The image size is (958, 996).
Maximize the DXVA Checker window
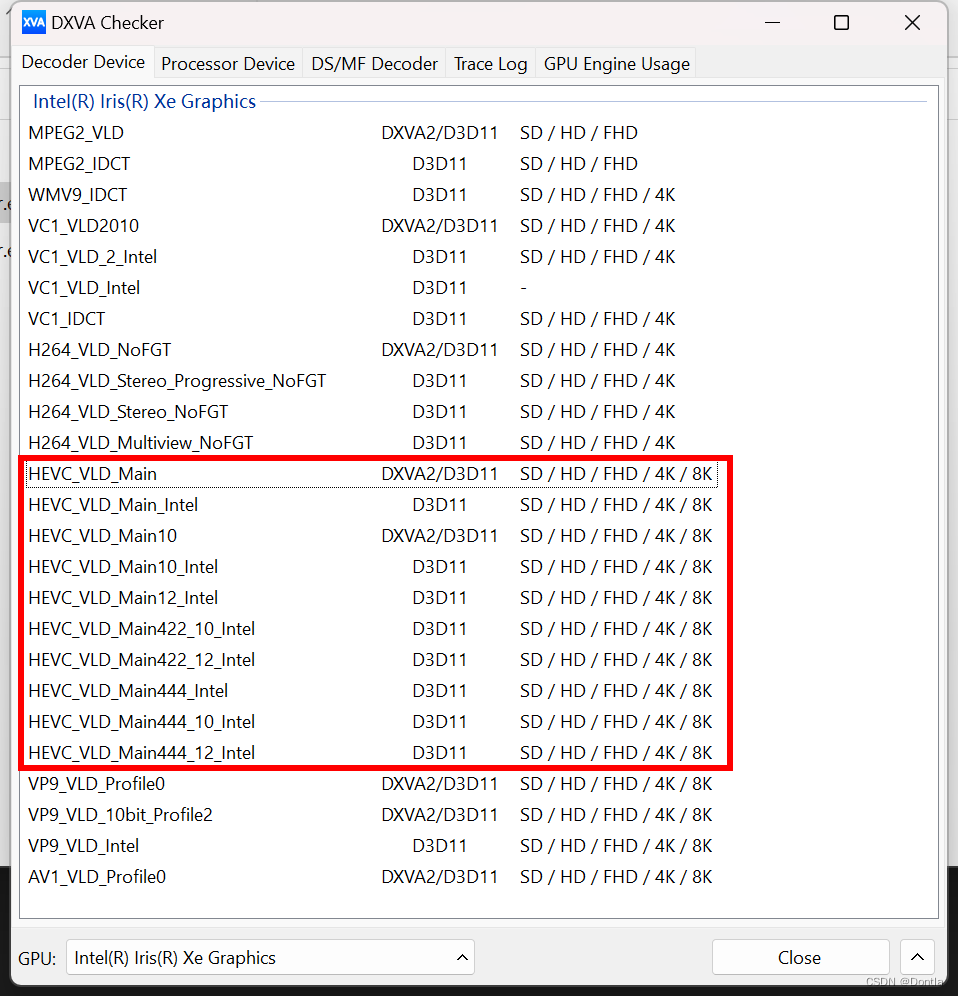click(x=841, y=24)
